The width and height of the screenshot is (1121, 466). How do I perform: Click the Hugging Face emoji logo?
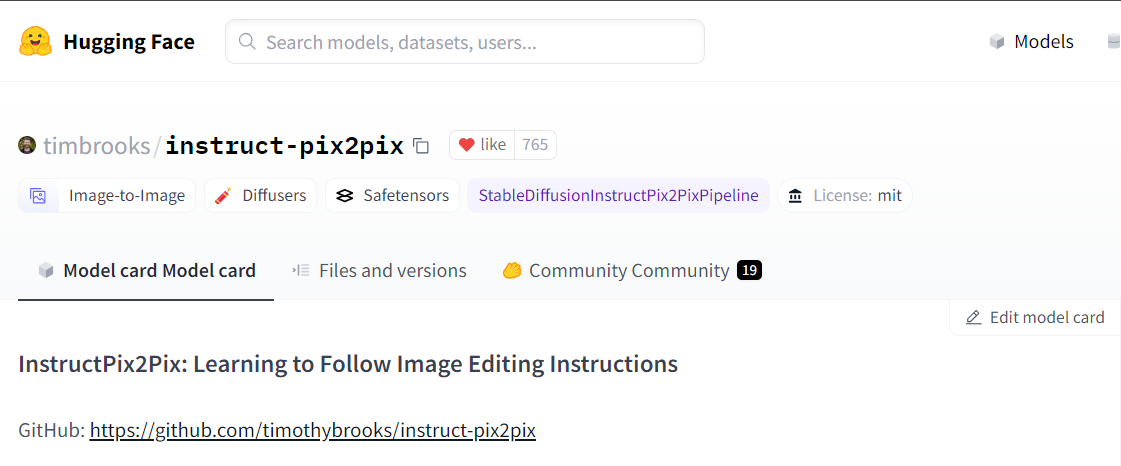point(36,42)
